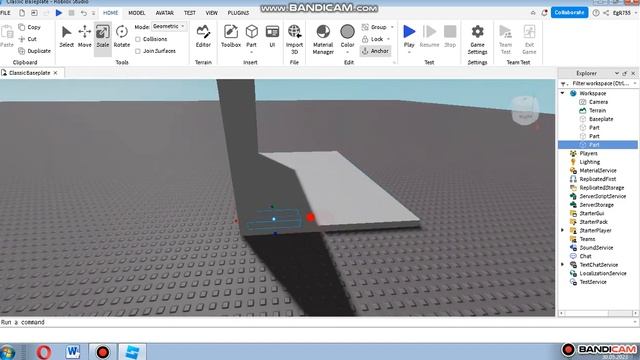Viewport: 640px width, 360px height.
Task: Click the share icon near username
Action: [x=606, y=13]
